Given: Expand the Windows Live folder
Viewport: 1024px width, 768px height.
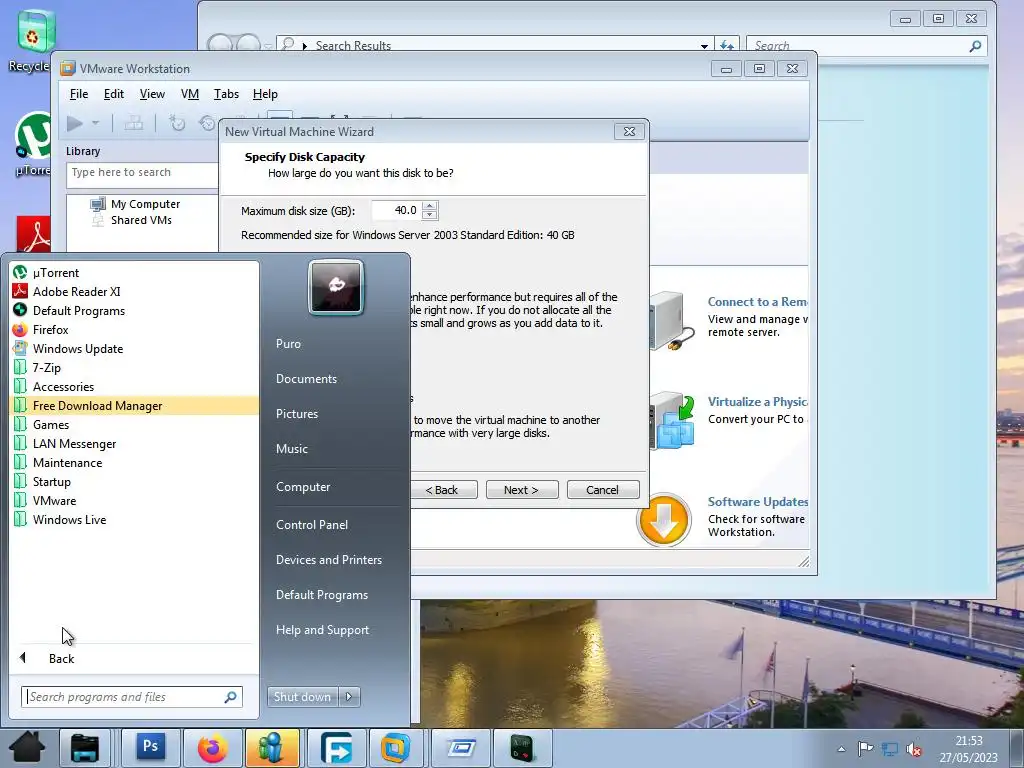Looking at the screenshot, I should pyautogui.click(x=135, y=520).
